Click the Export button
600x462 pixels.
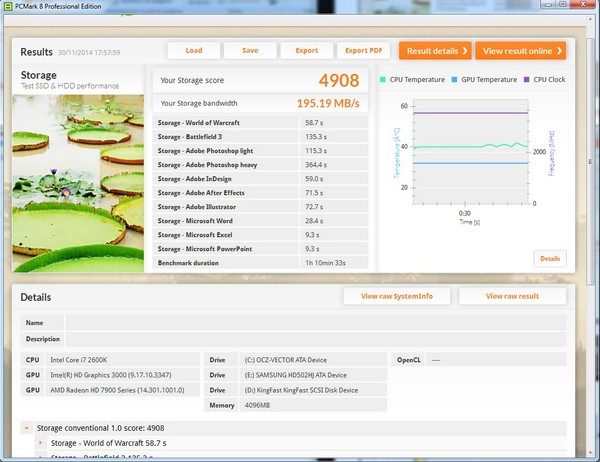click(307, 51)
